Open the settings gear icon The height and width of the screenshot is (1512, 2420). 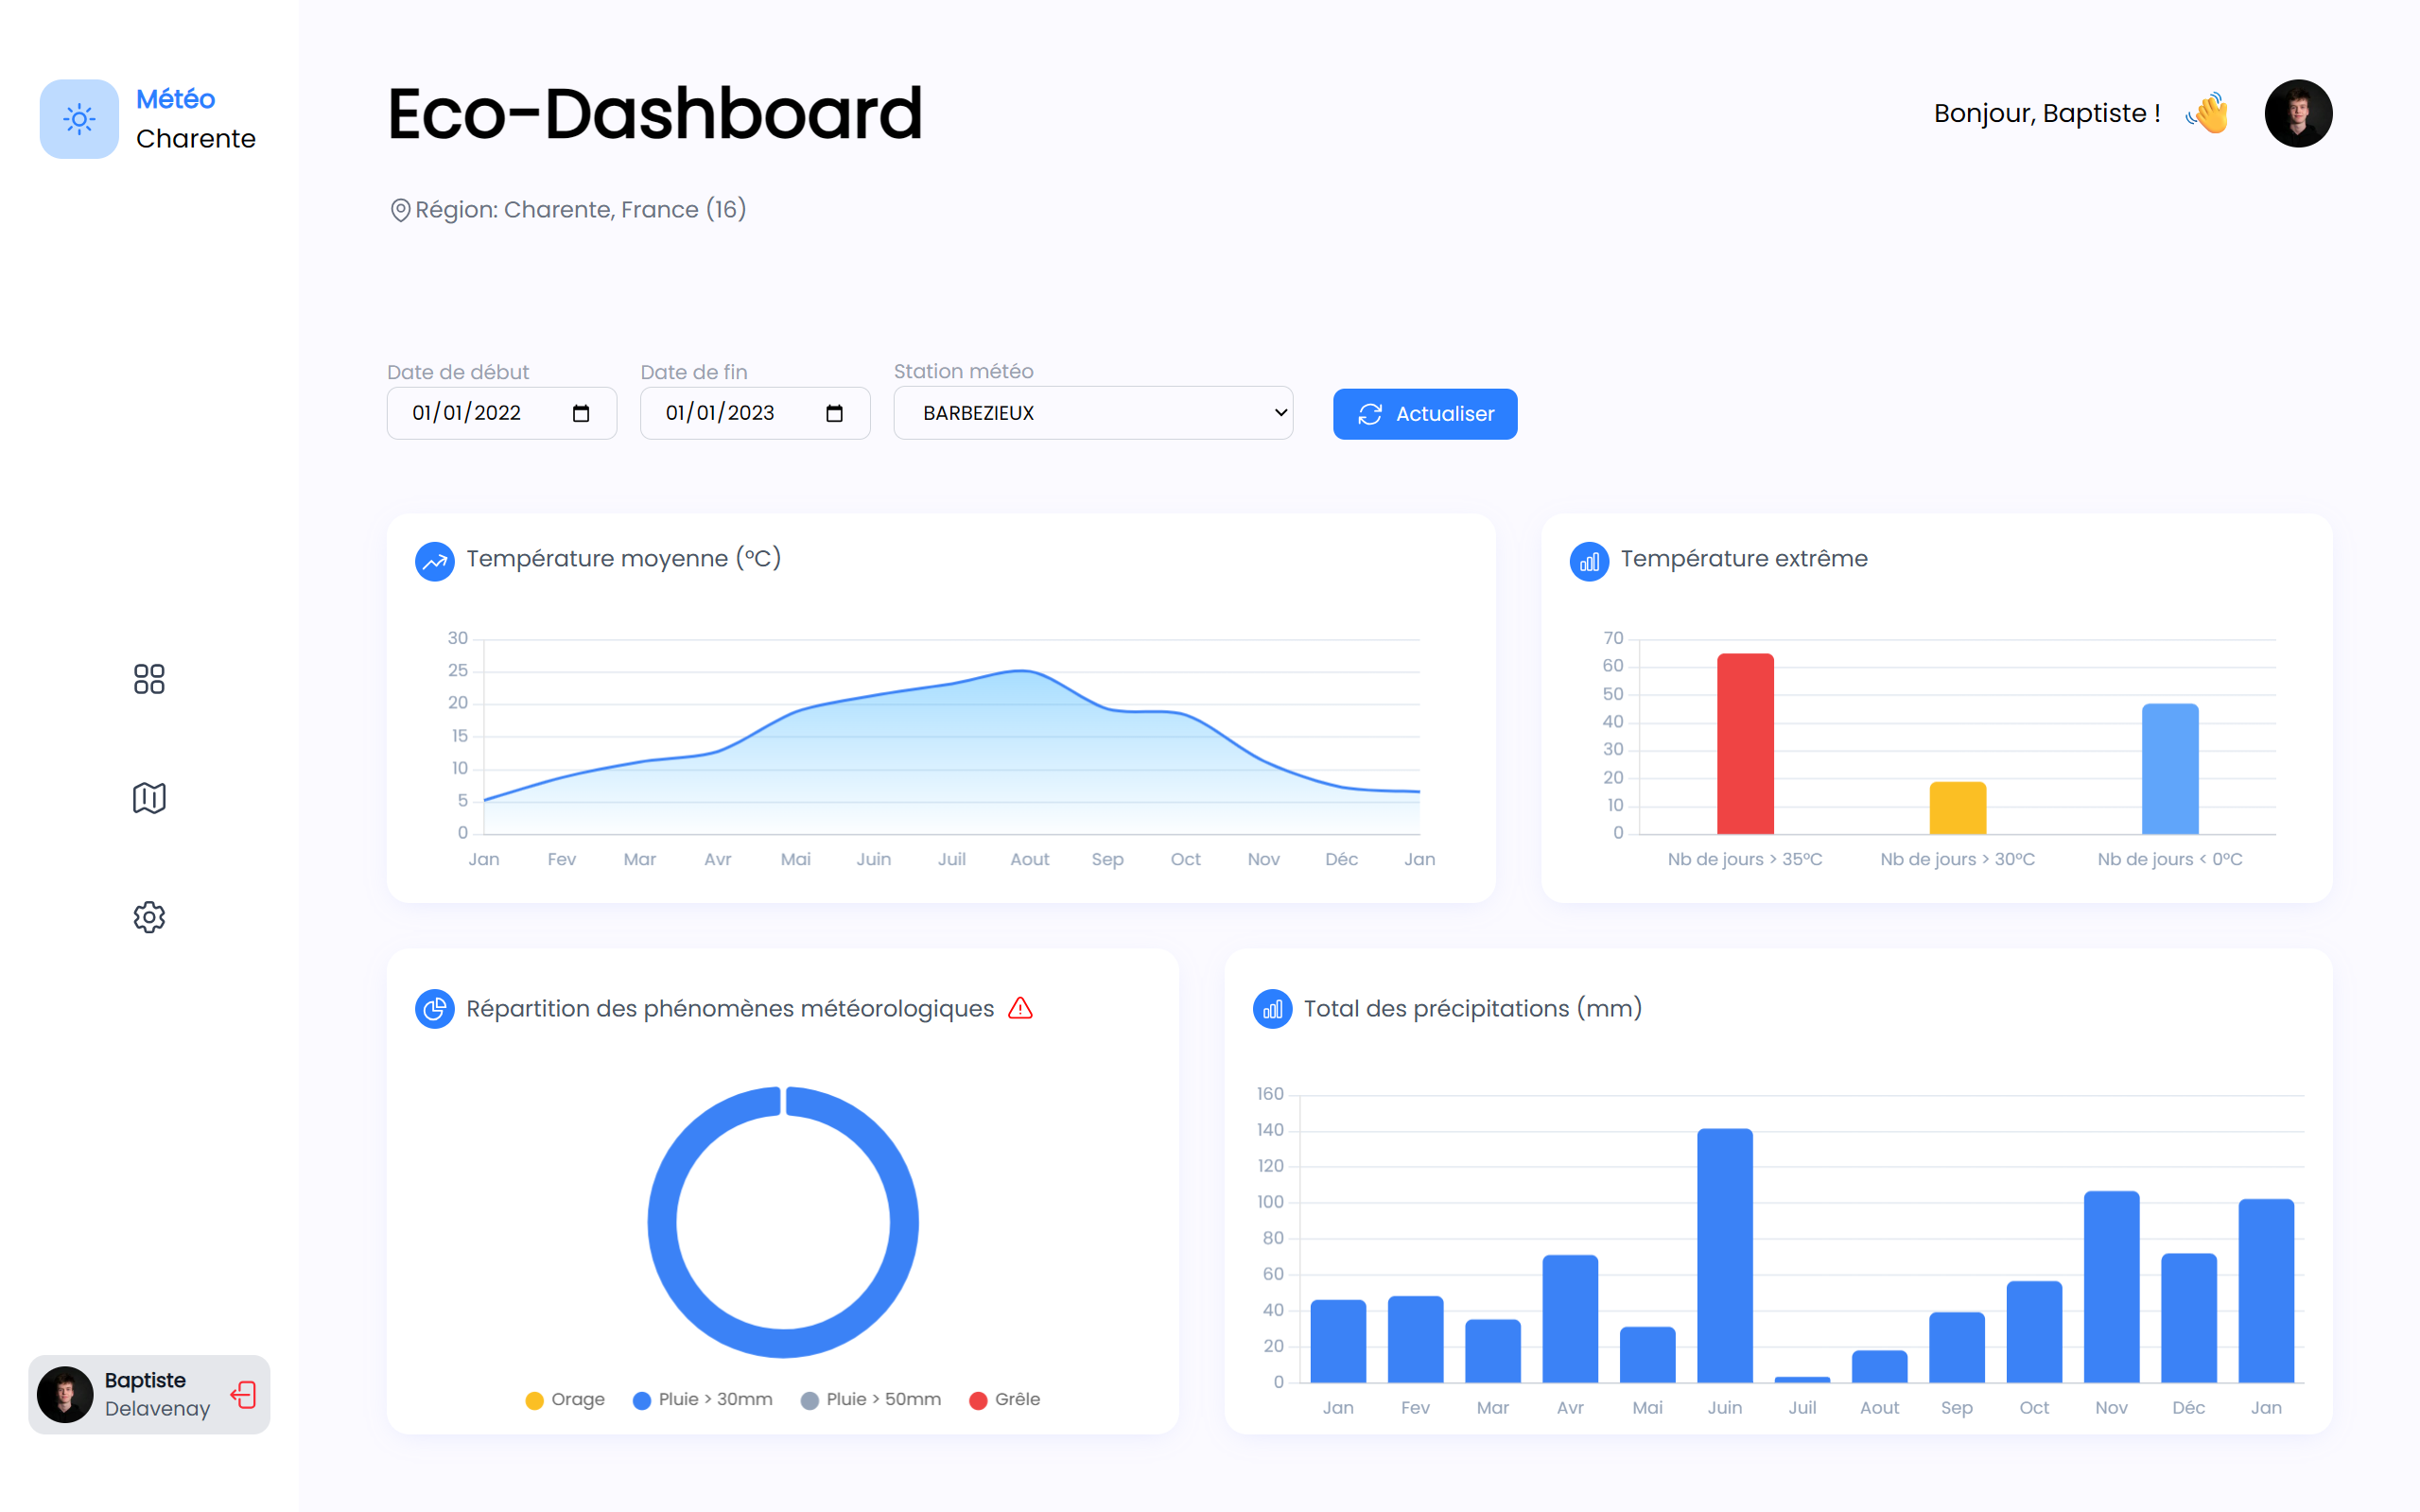pyautogui.click(x=149, y=917)
